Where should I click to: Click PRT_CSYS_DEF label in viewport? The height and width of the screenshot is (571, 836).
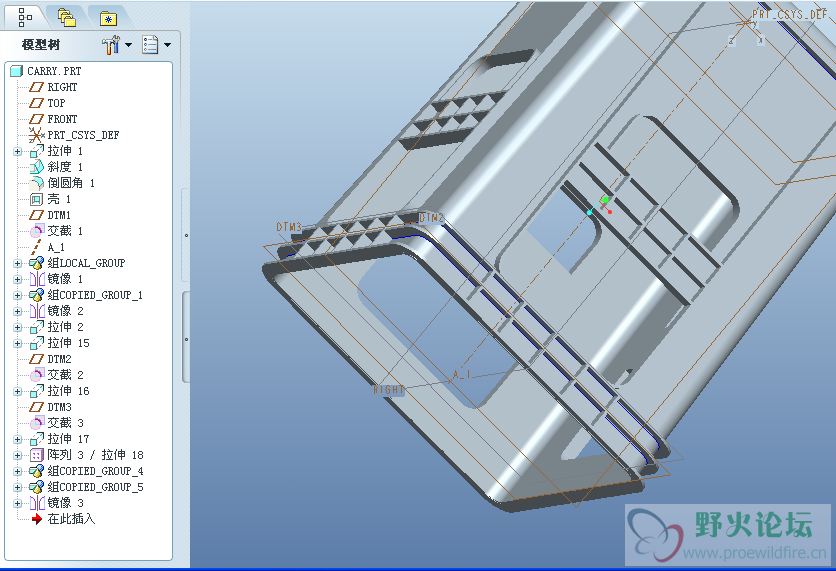[790, 15]
